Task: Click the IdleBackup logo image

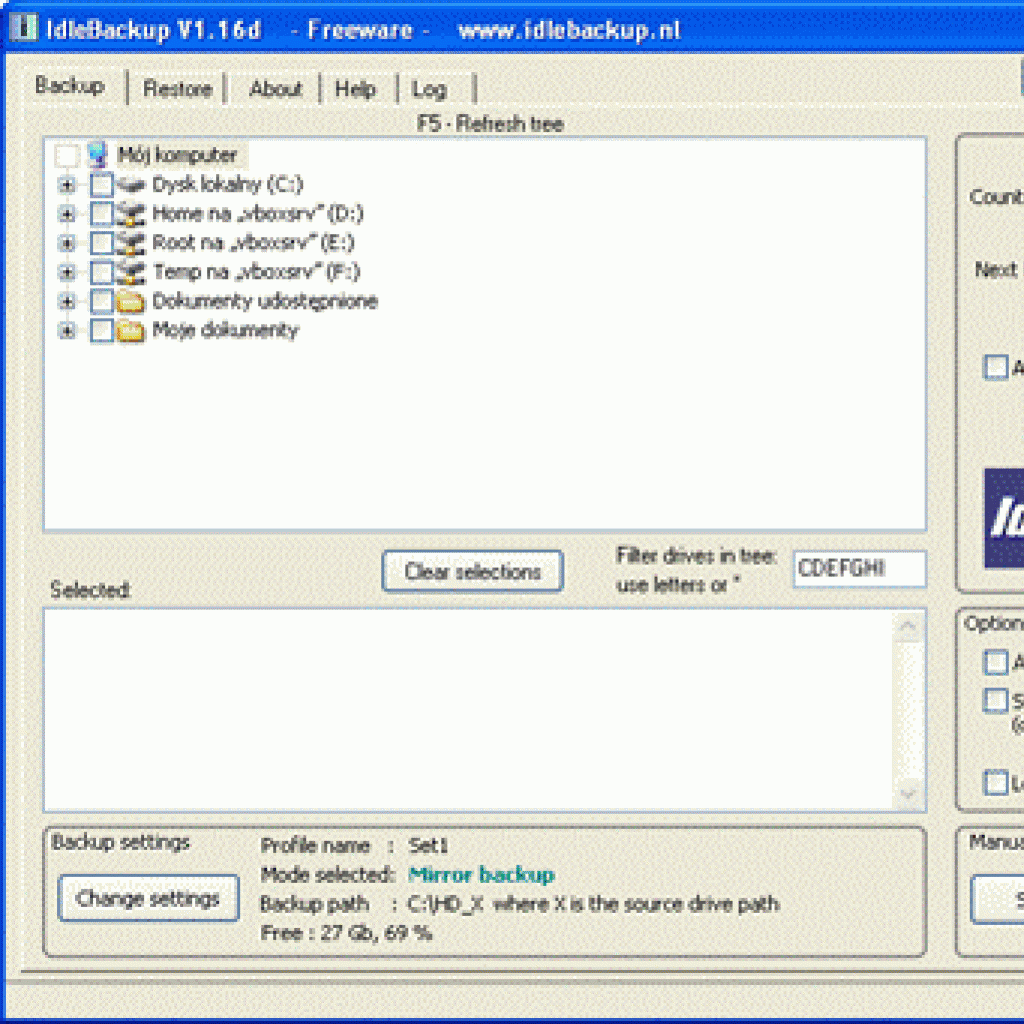Action: [x=1004, y=518]
